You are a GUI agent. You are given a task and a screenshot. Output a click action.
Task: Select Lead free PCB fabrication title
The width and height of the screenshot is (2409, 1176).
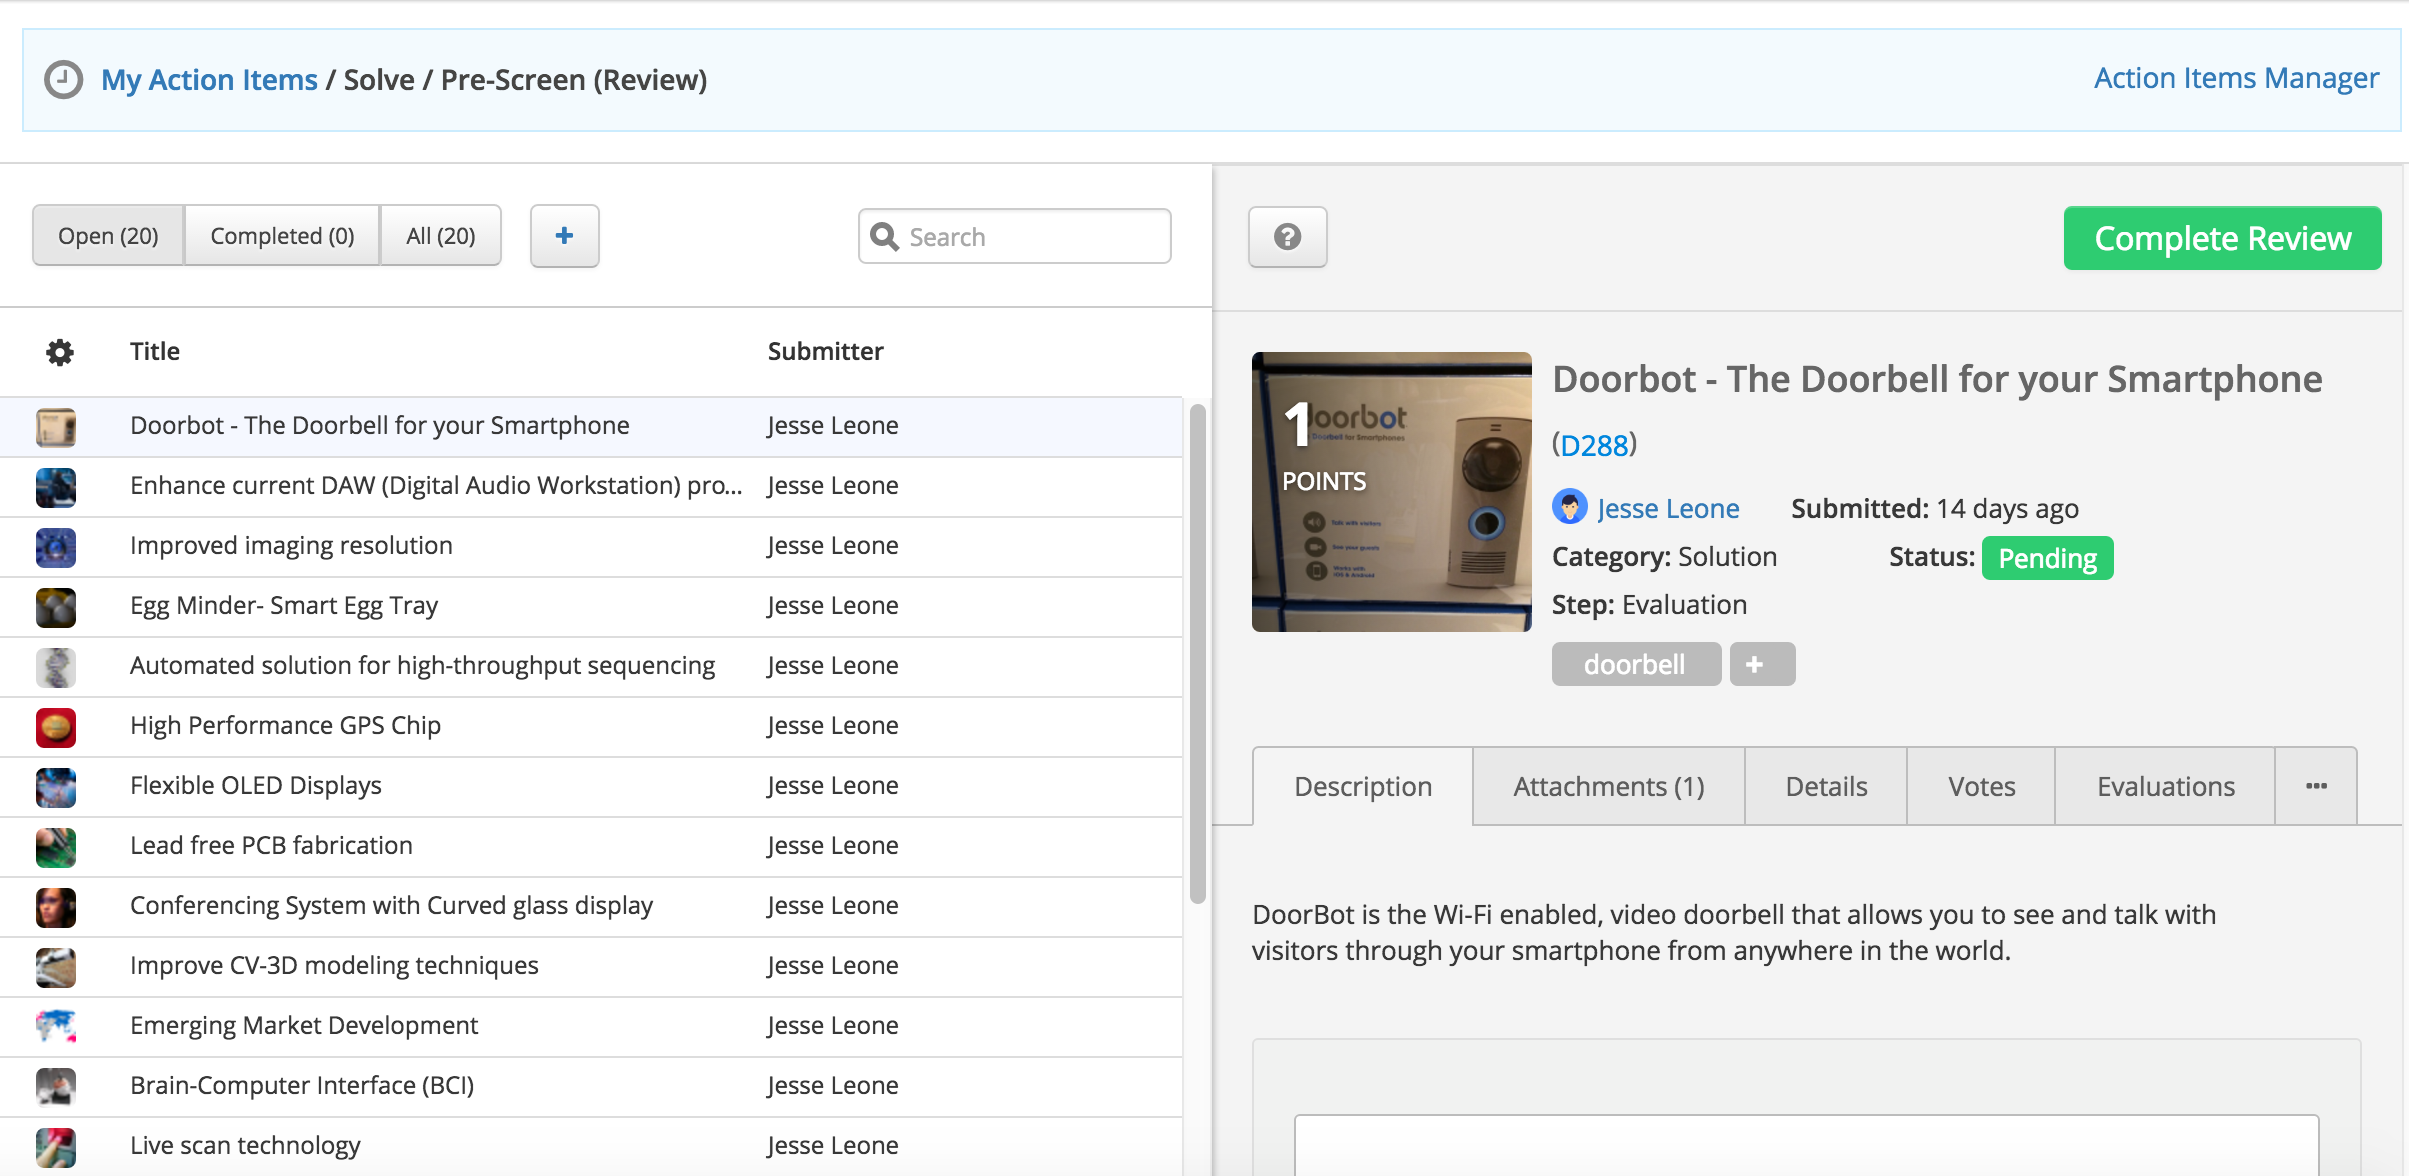click(x=271, y=845)
